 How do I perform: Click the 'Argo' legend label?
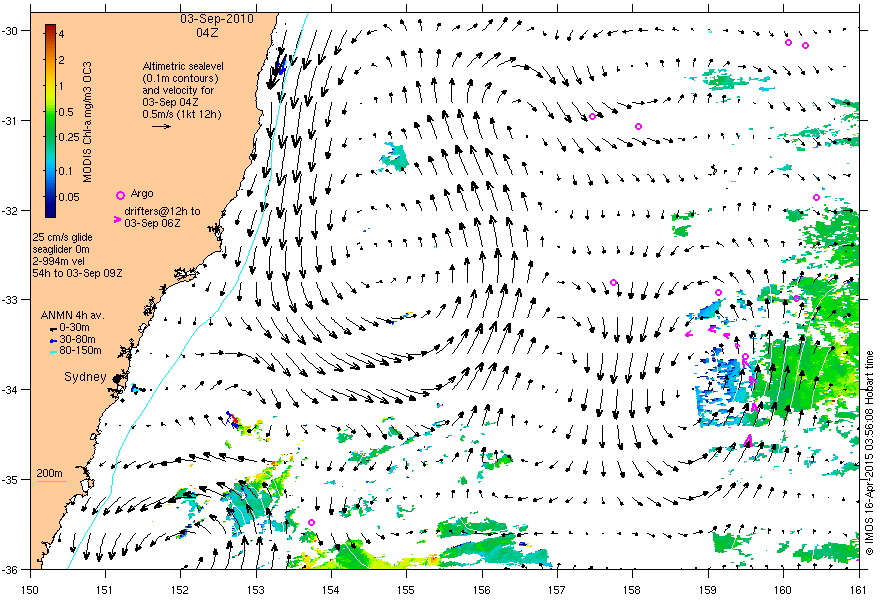point(141,194)
